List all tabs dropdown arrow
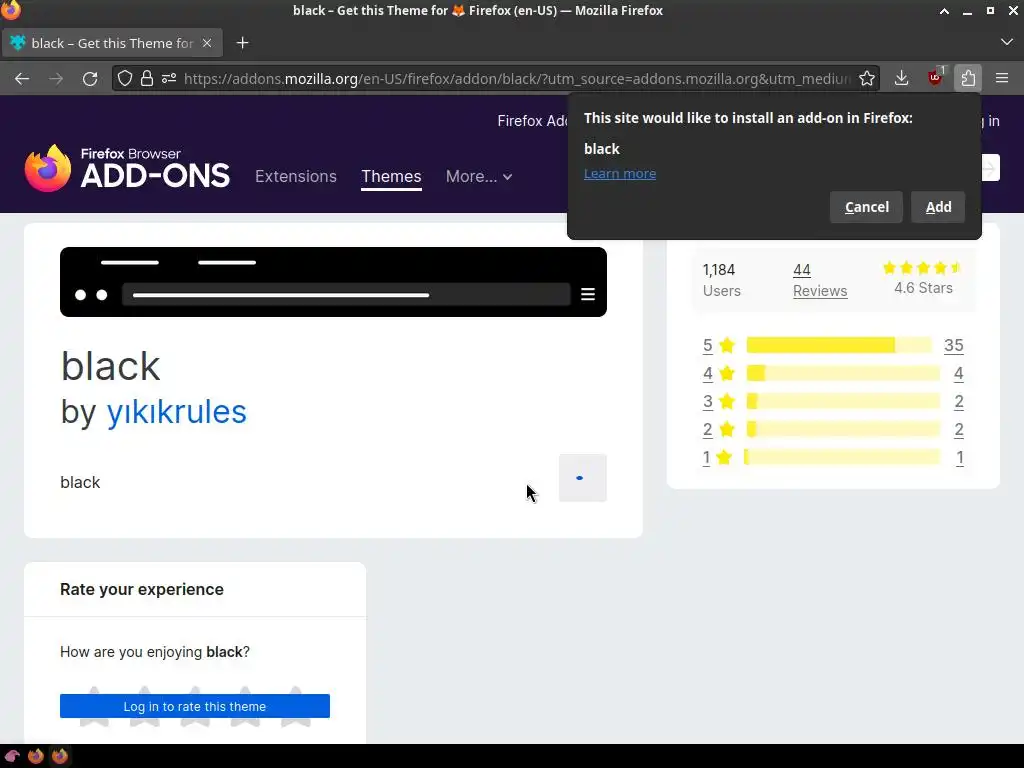This screenshot has width=1024, height=768. pyautogui.click(x=1006, y=42)
